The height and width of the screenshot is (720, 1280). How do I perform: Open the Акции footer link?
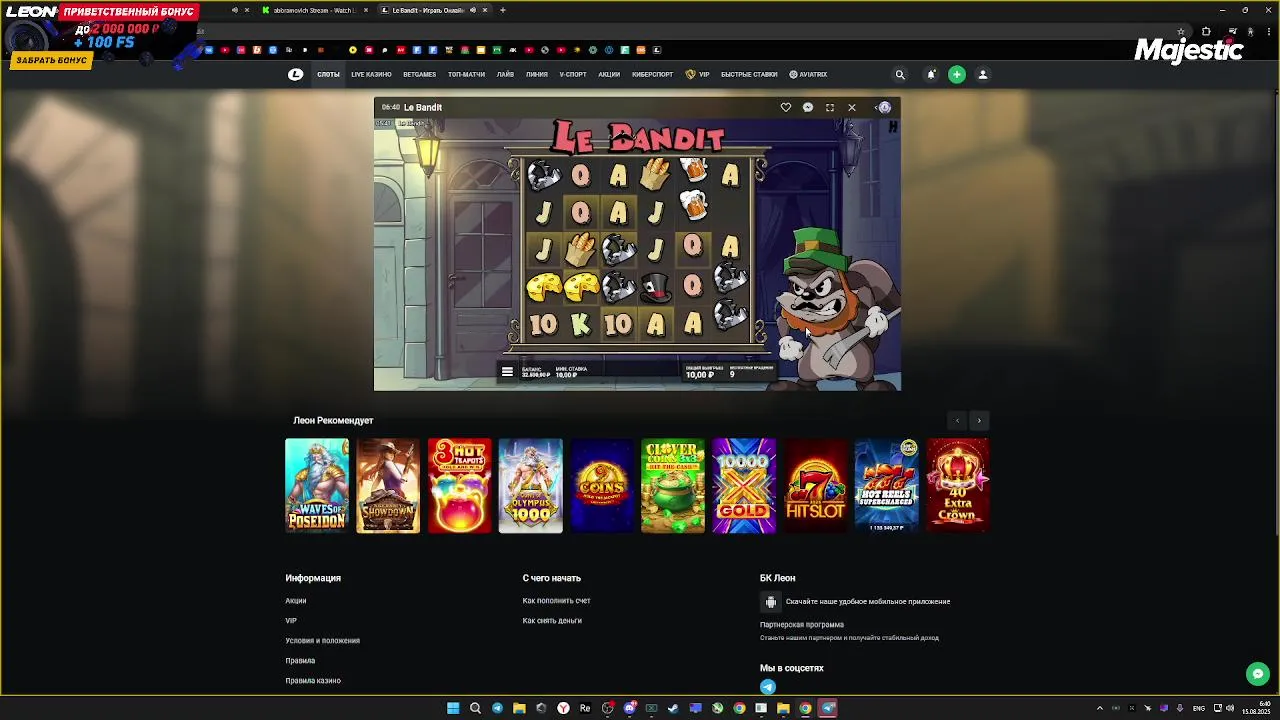tap(296, 601)
